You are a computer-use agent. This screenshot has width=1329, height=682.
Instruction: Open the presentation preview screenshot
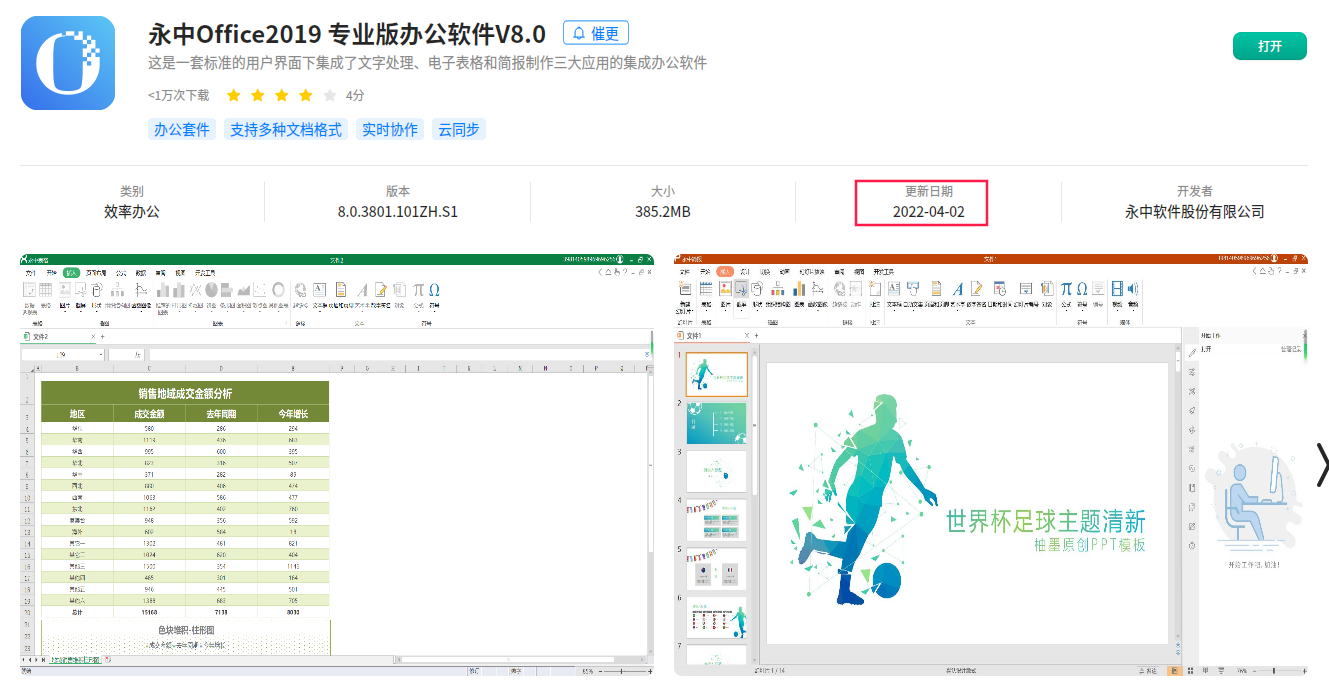[x=992, y=464]
